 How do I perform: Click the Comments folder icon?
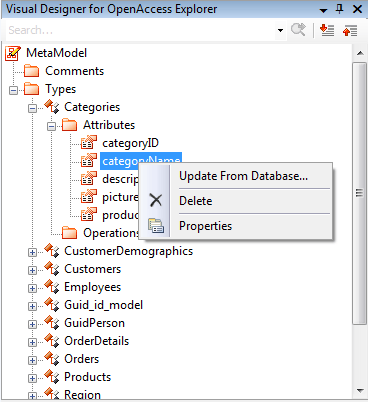[x=32, y=71]
